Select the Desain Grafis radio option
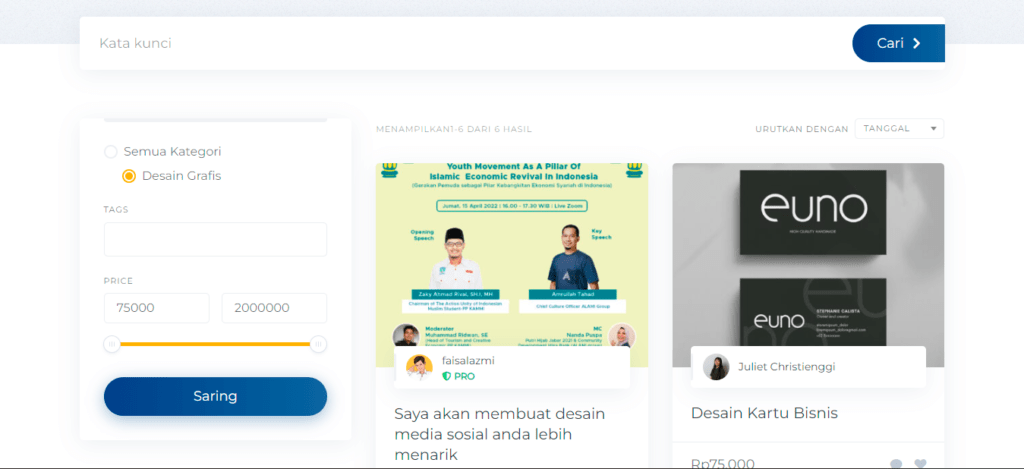Screen dimensions: 1024x469 129,176
